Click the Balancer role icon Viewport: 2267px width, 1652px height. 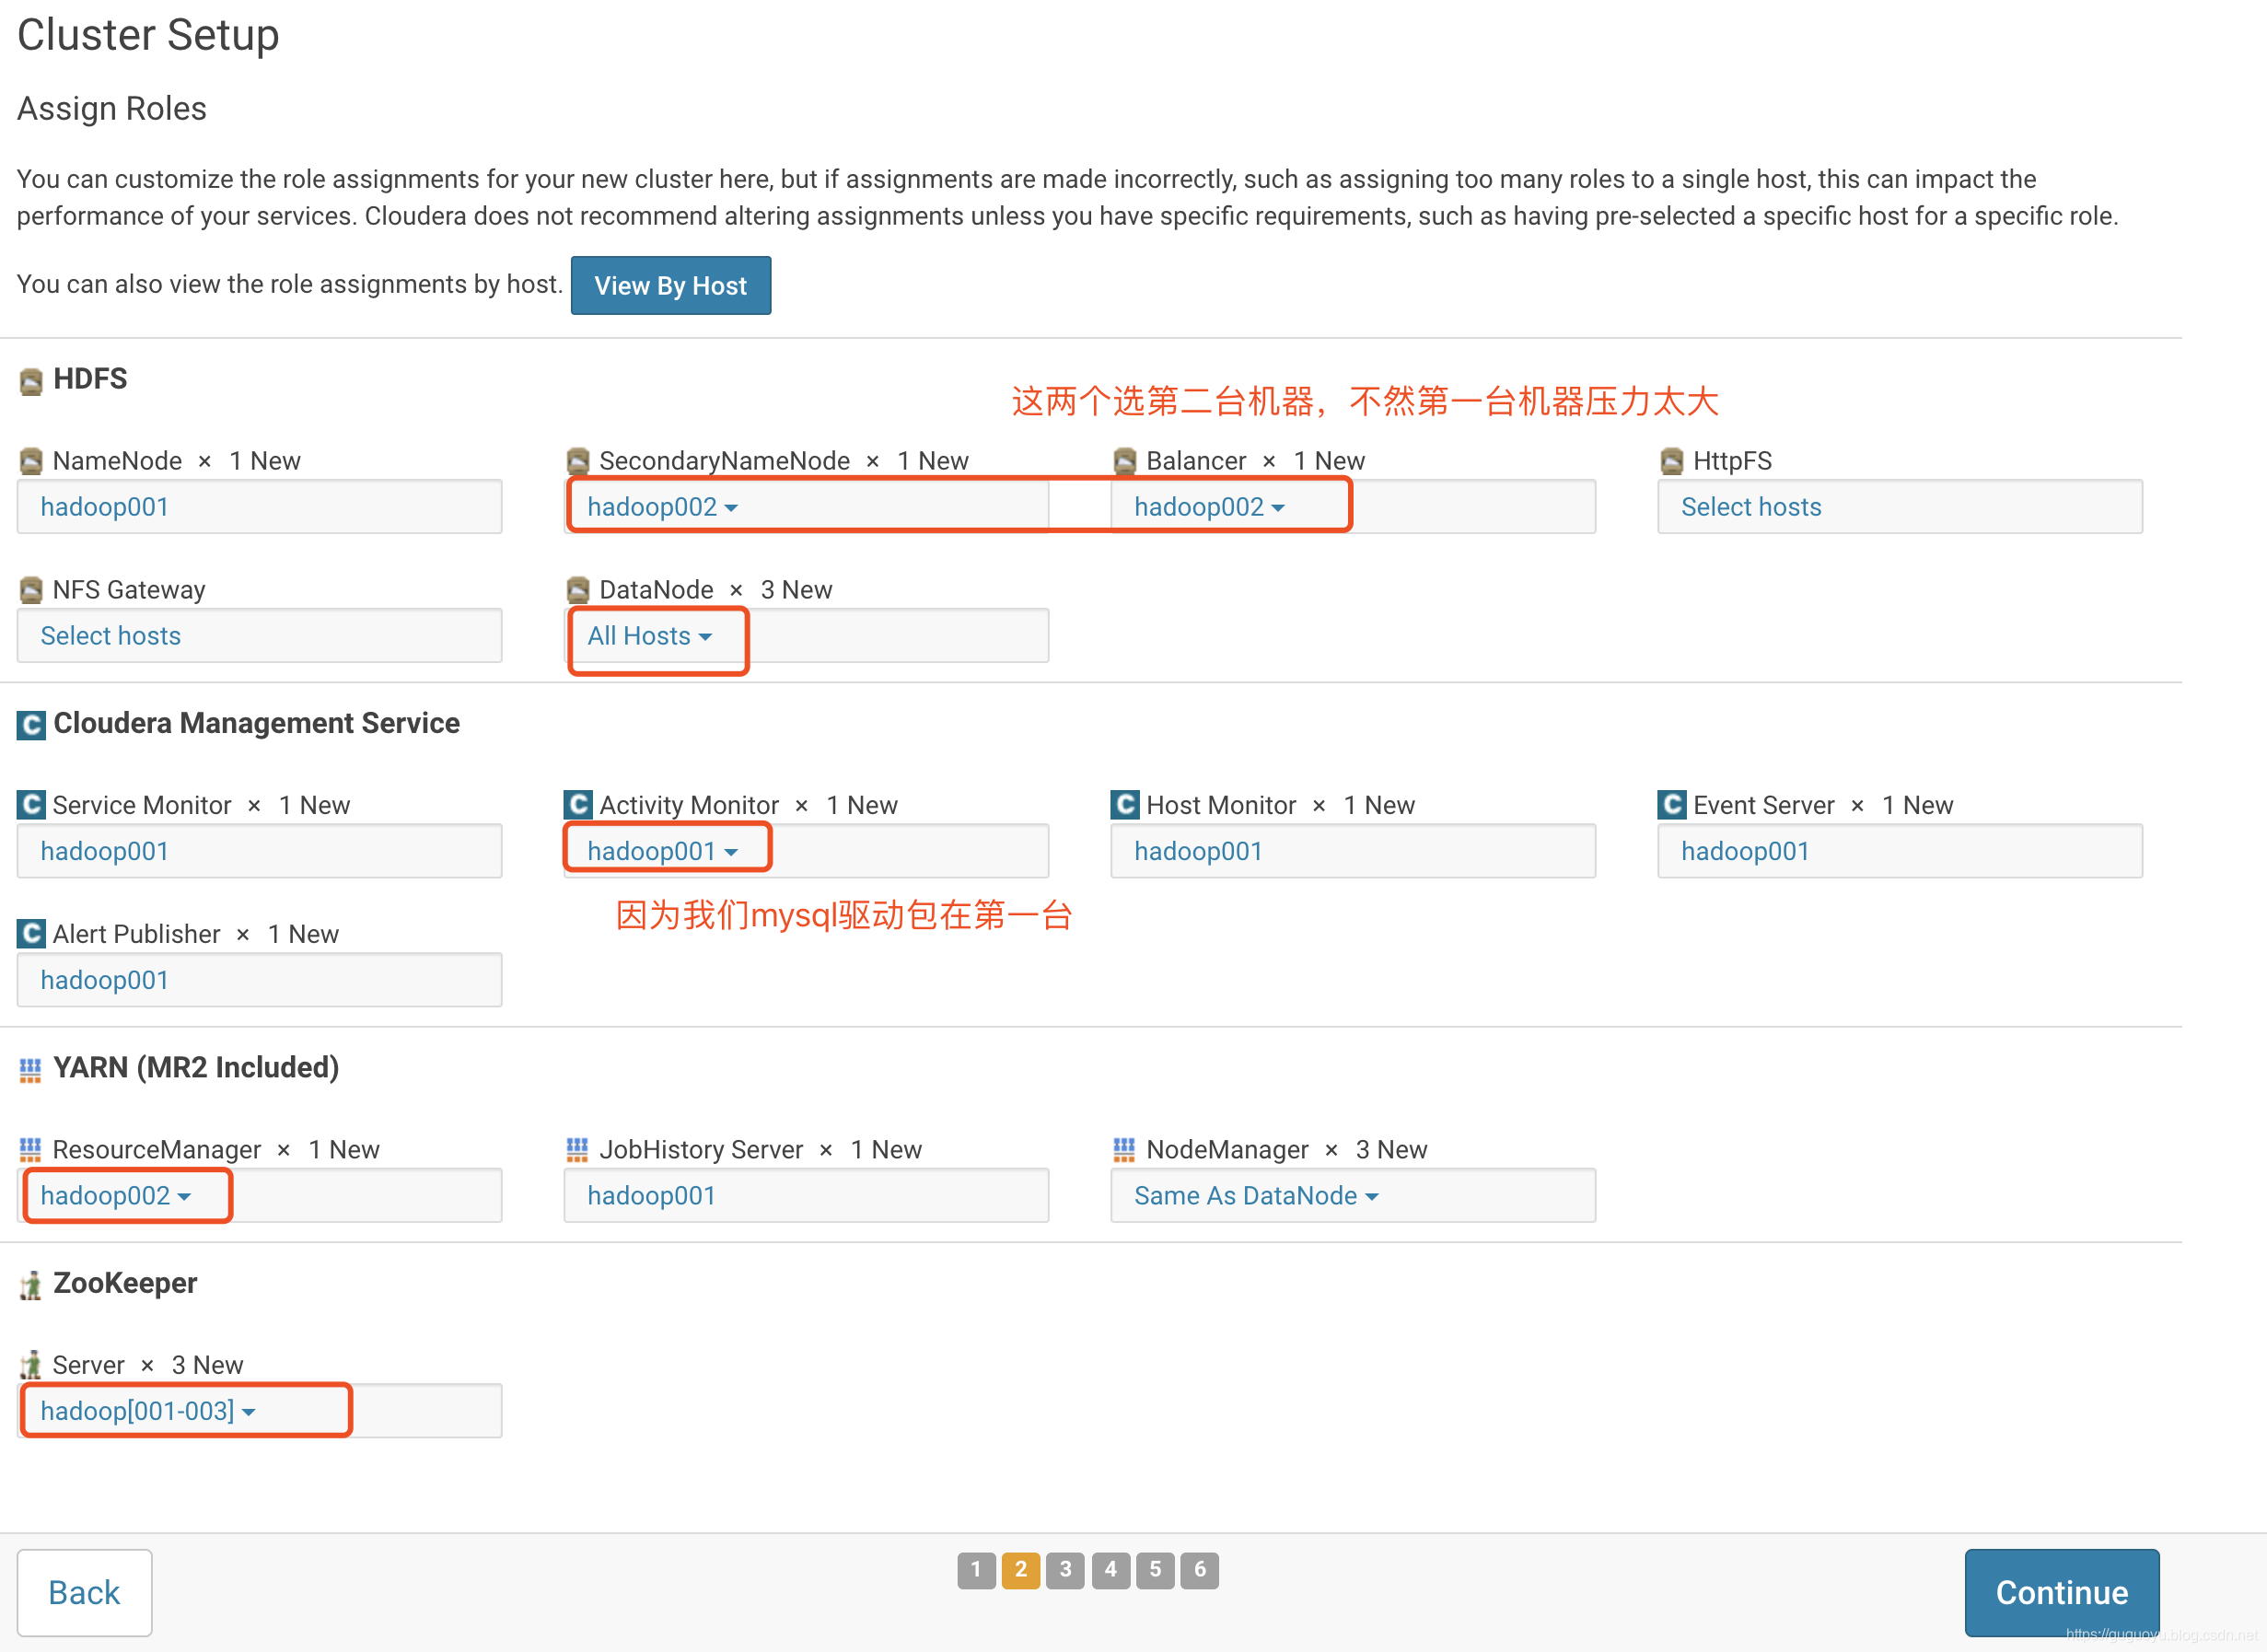point(1124,461)
